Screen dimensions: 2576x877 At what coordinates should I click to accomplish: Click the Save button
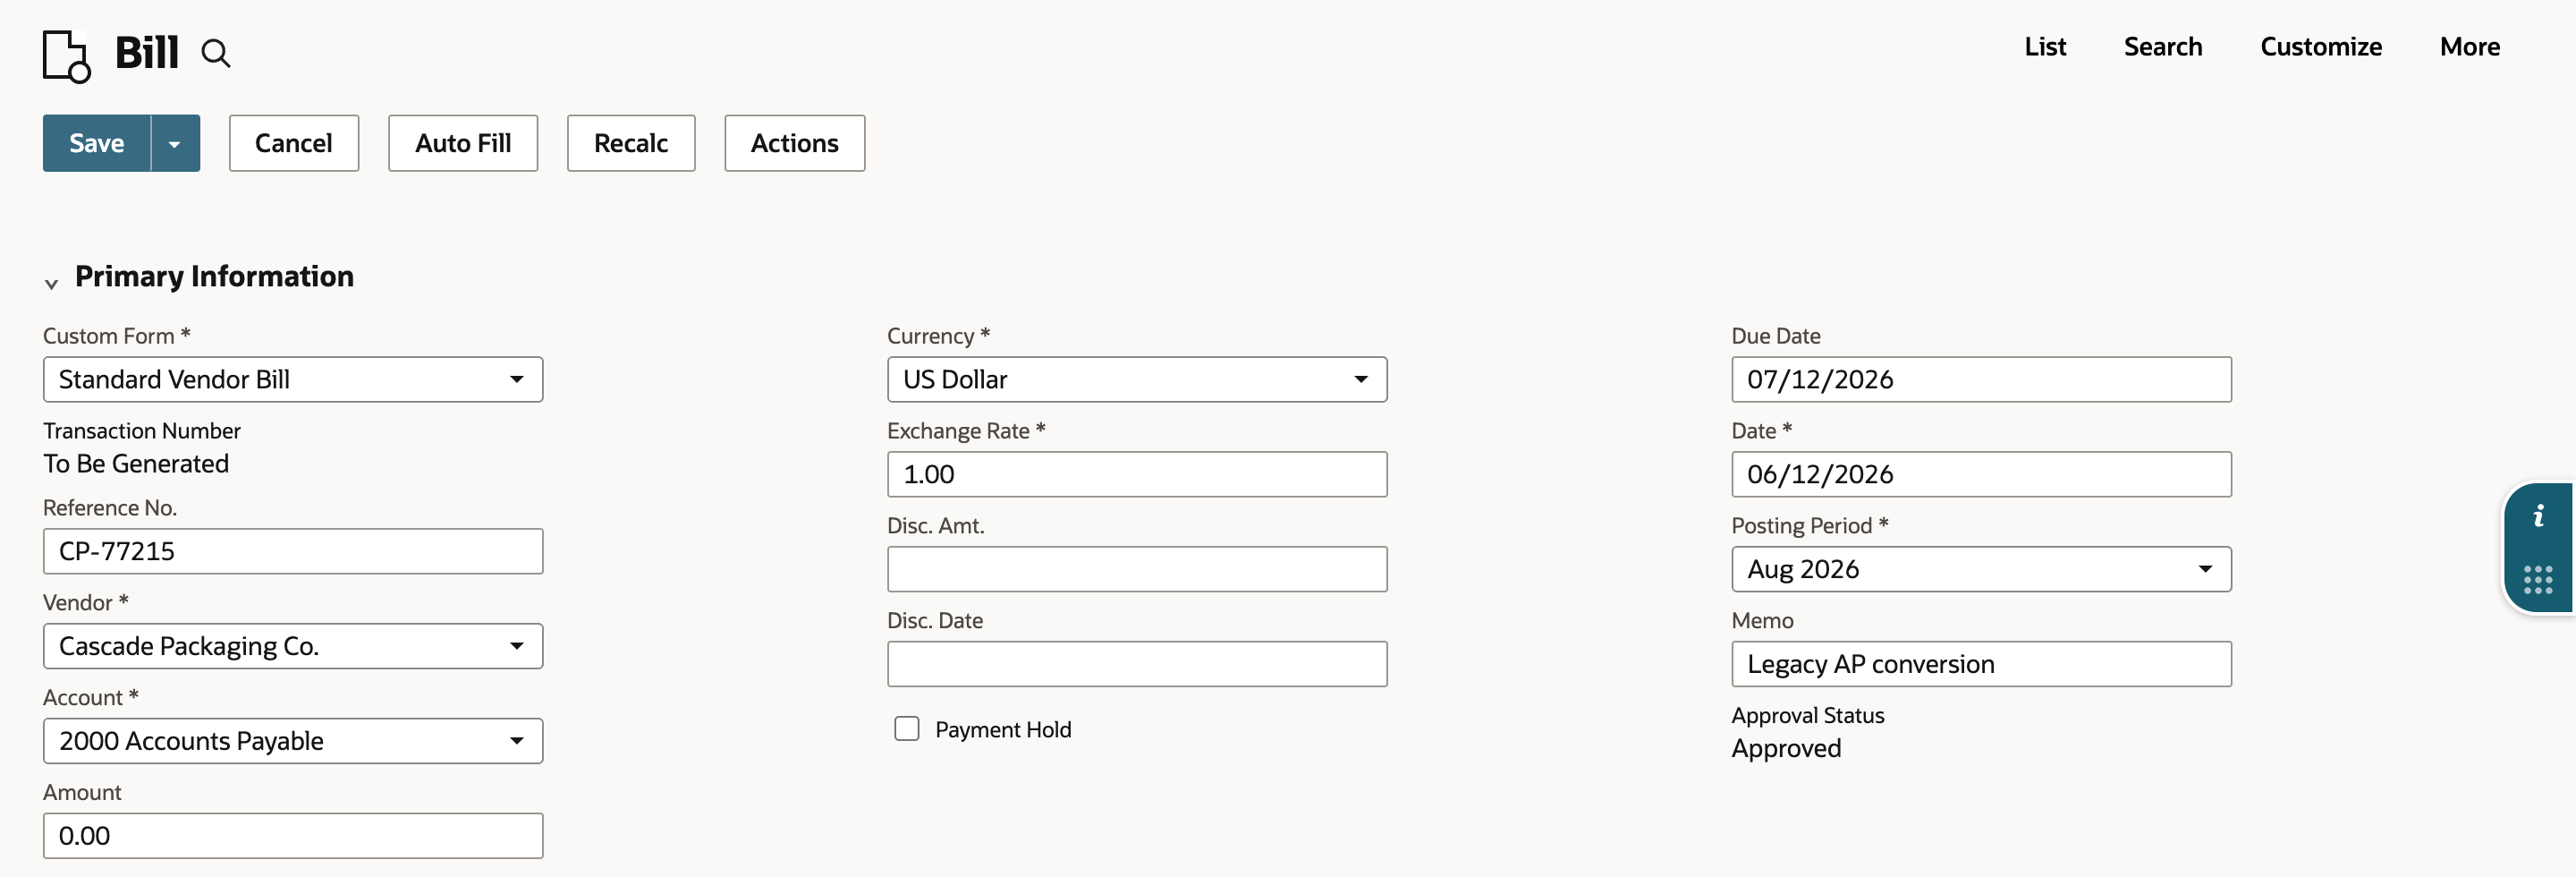click(x=97, y=143)
